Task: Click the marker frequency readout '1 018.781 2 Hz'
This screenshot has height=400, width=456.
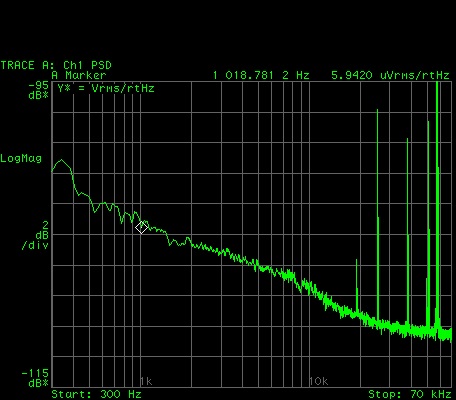Action: click(261, 75)
